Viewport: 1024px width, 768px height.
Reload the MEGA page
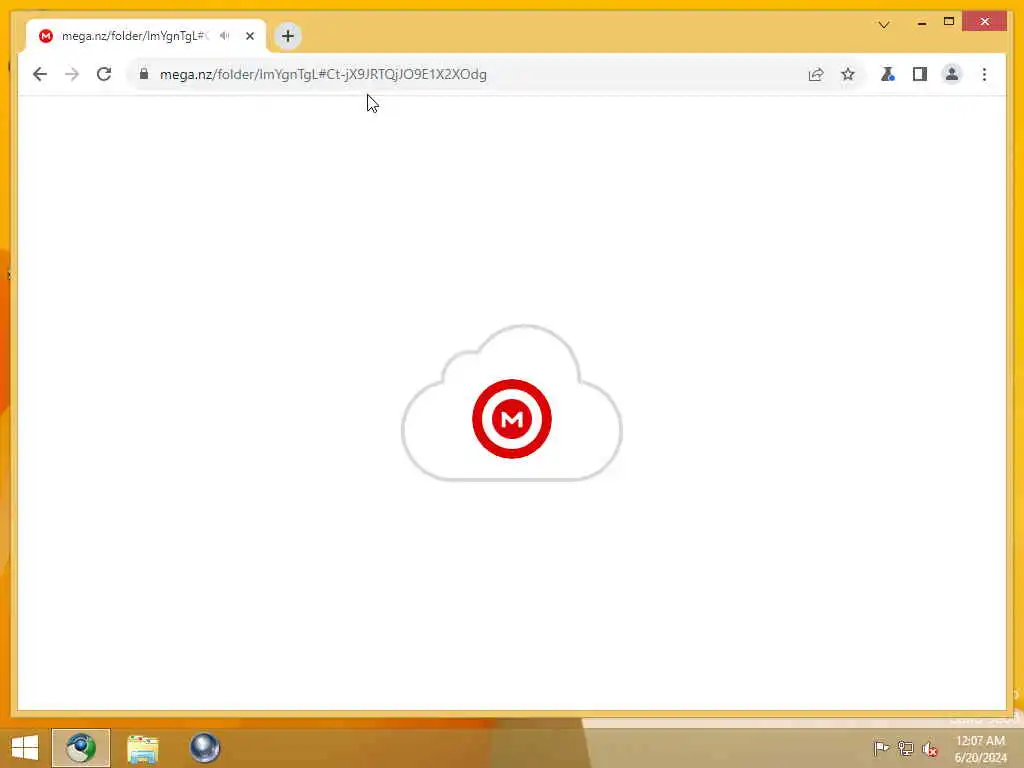coord(104,74)
